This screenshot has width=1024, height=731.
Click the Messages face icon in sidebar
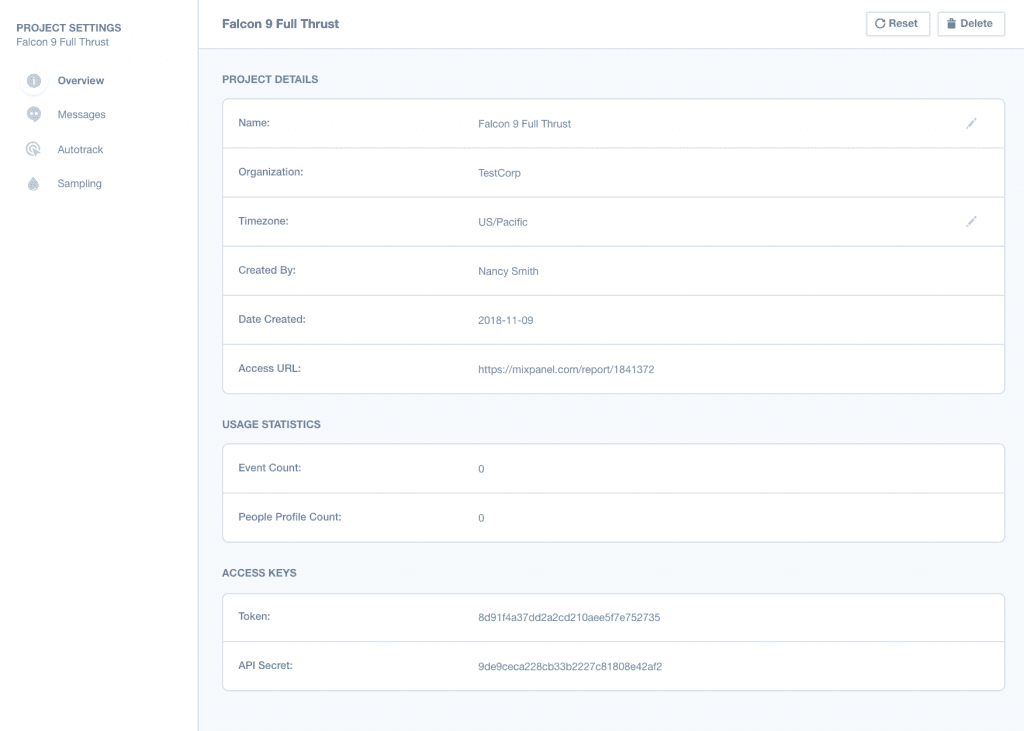pos(34,115)
